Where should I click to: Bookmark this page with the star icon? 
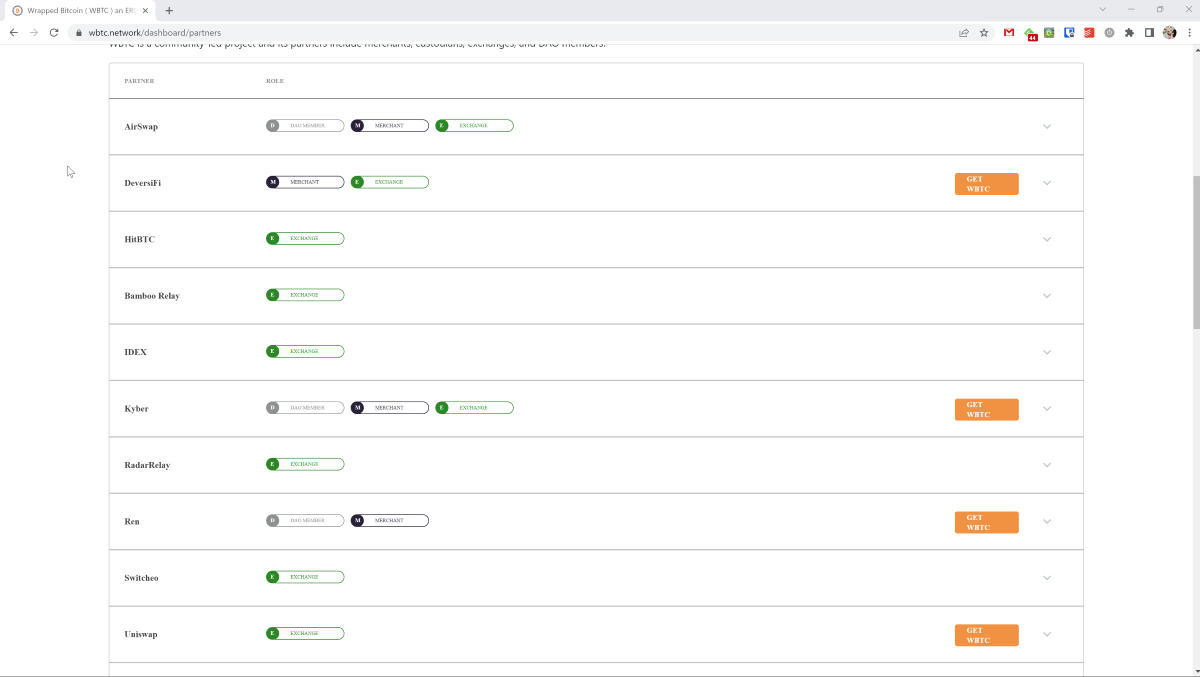click(x=984, y=32)
